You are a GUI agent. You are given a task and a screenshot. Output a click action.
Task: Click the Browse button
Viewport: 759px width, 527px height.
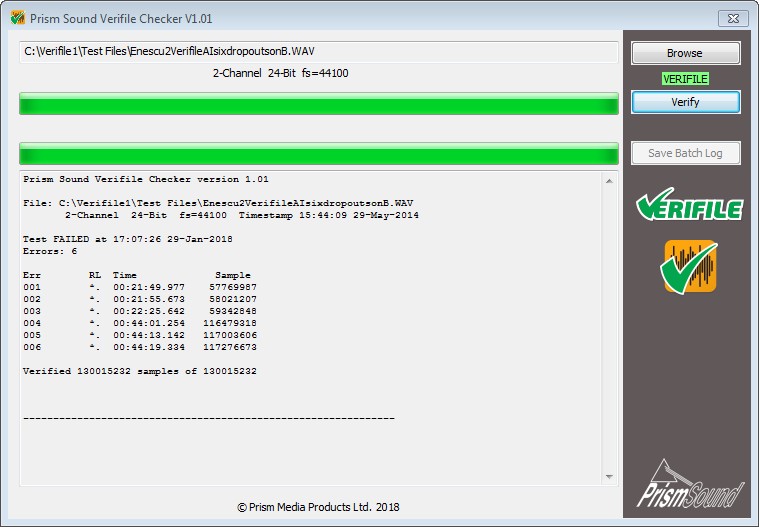(685, 53)
